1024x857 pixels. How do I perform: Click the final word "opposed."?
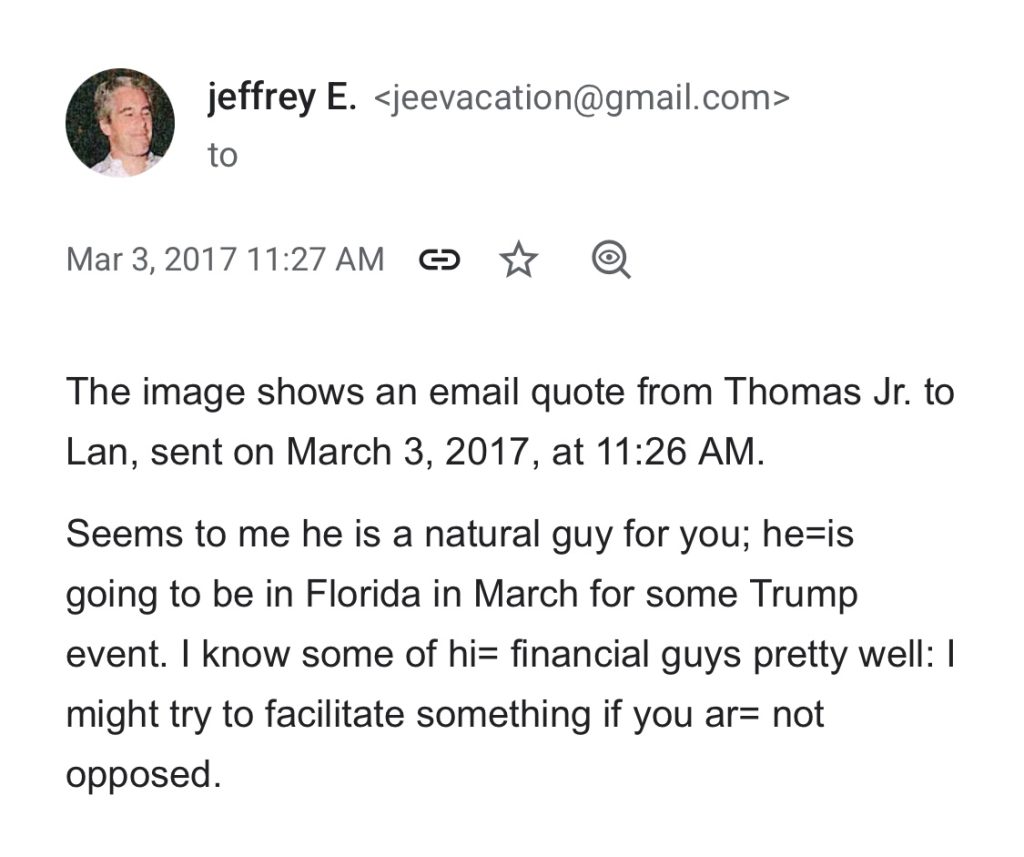[142, 775]
